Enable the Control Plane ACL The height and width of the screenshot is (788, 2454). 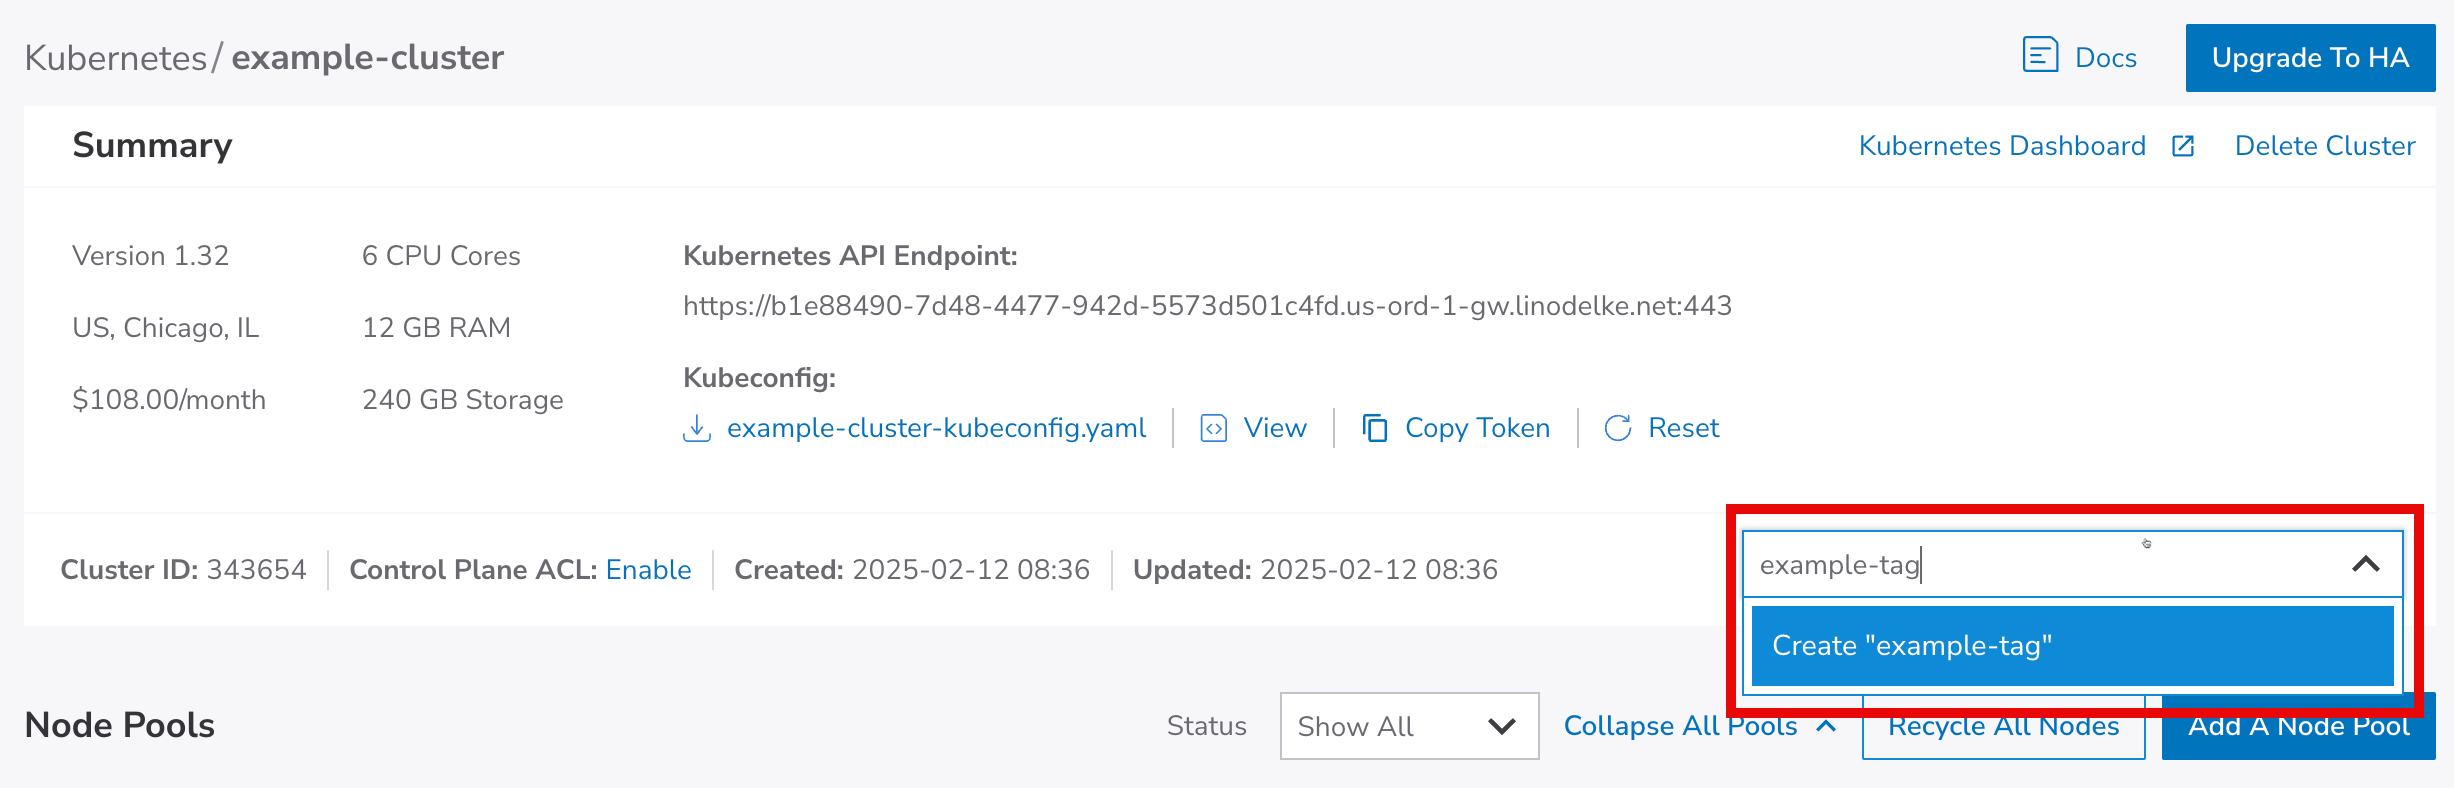(648, 570)
